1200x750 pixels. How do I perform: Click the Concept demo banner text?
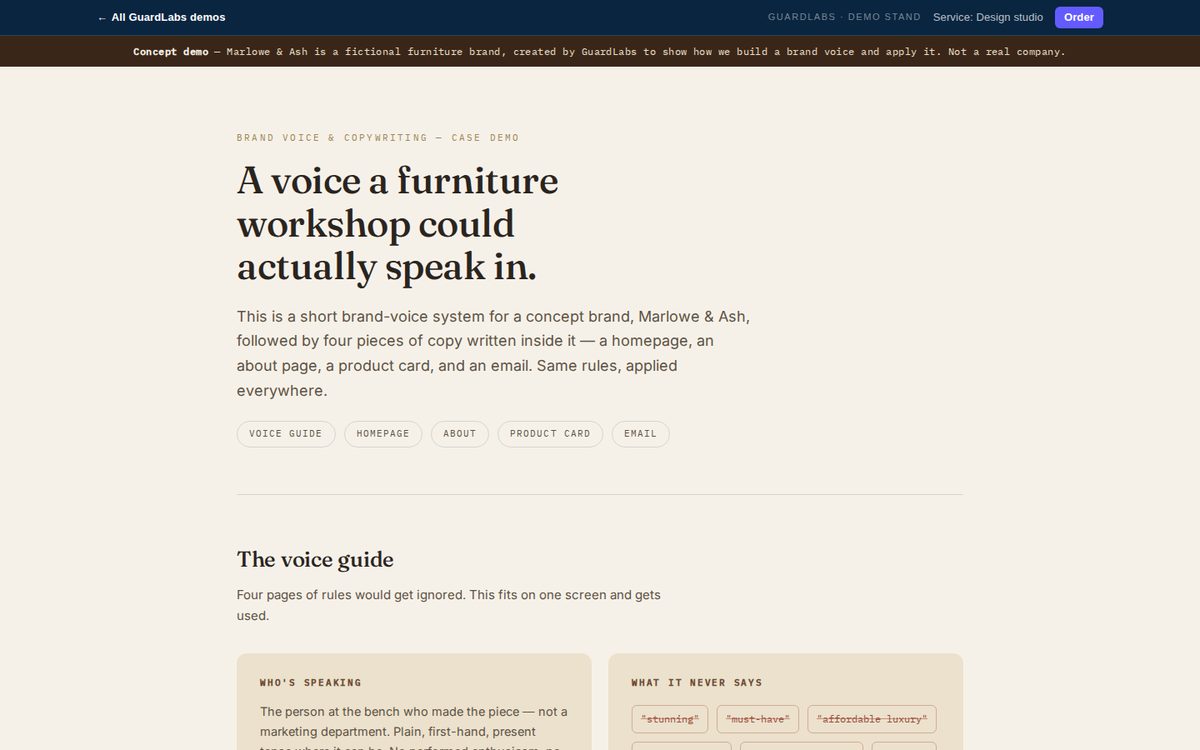pyautogui.click(x=599, y=51)
